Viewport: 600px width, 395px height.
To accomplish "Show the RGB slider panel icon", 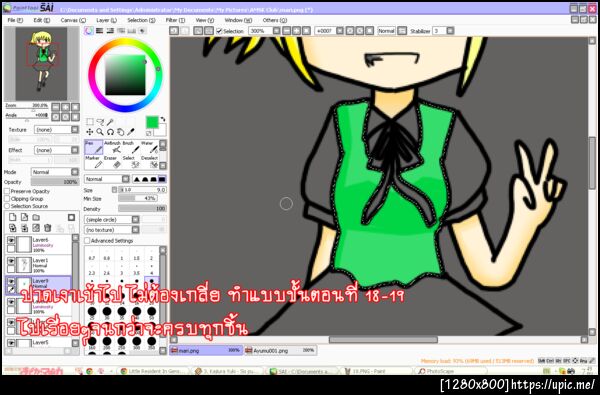I will point(99,31).
